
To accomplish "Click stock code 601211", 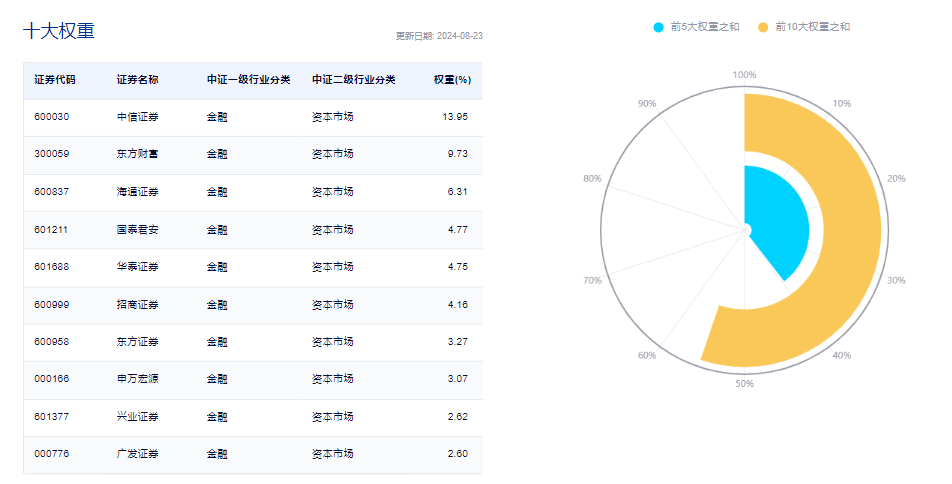I will 51,229.
